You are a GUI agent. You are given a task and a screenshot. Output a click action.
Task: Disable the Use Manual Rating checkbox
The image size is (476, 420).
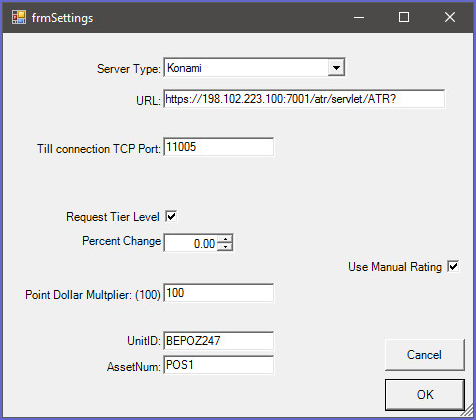point(453,266)
